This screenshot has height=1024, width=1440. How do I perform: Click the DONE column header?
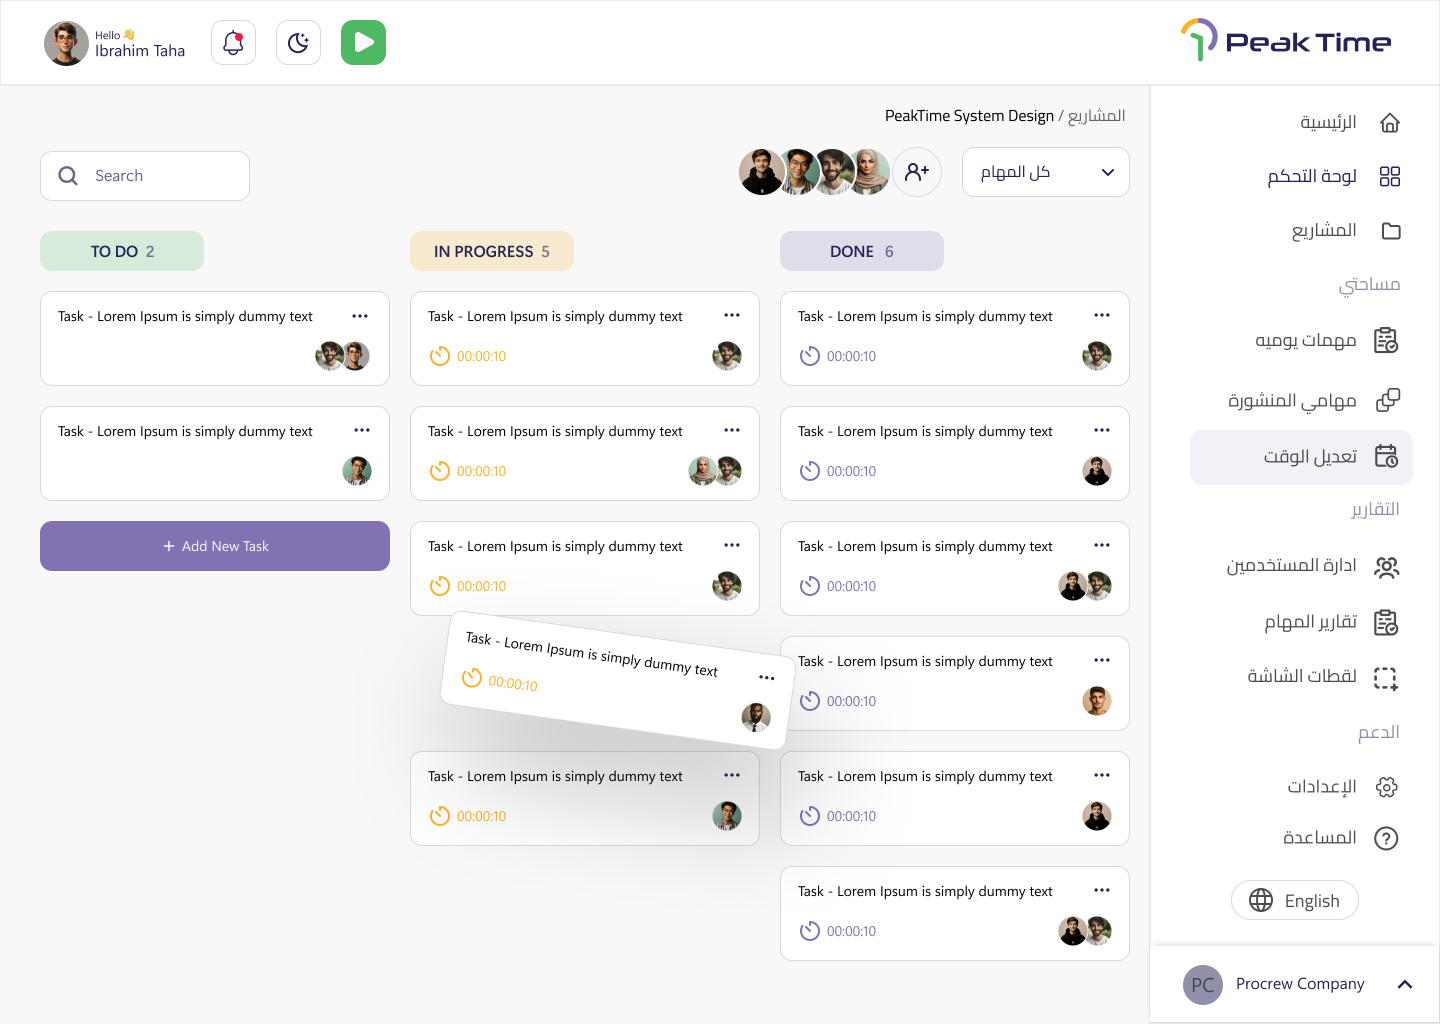pyautogui.click(x=861, y=251)
